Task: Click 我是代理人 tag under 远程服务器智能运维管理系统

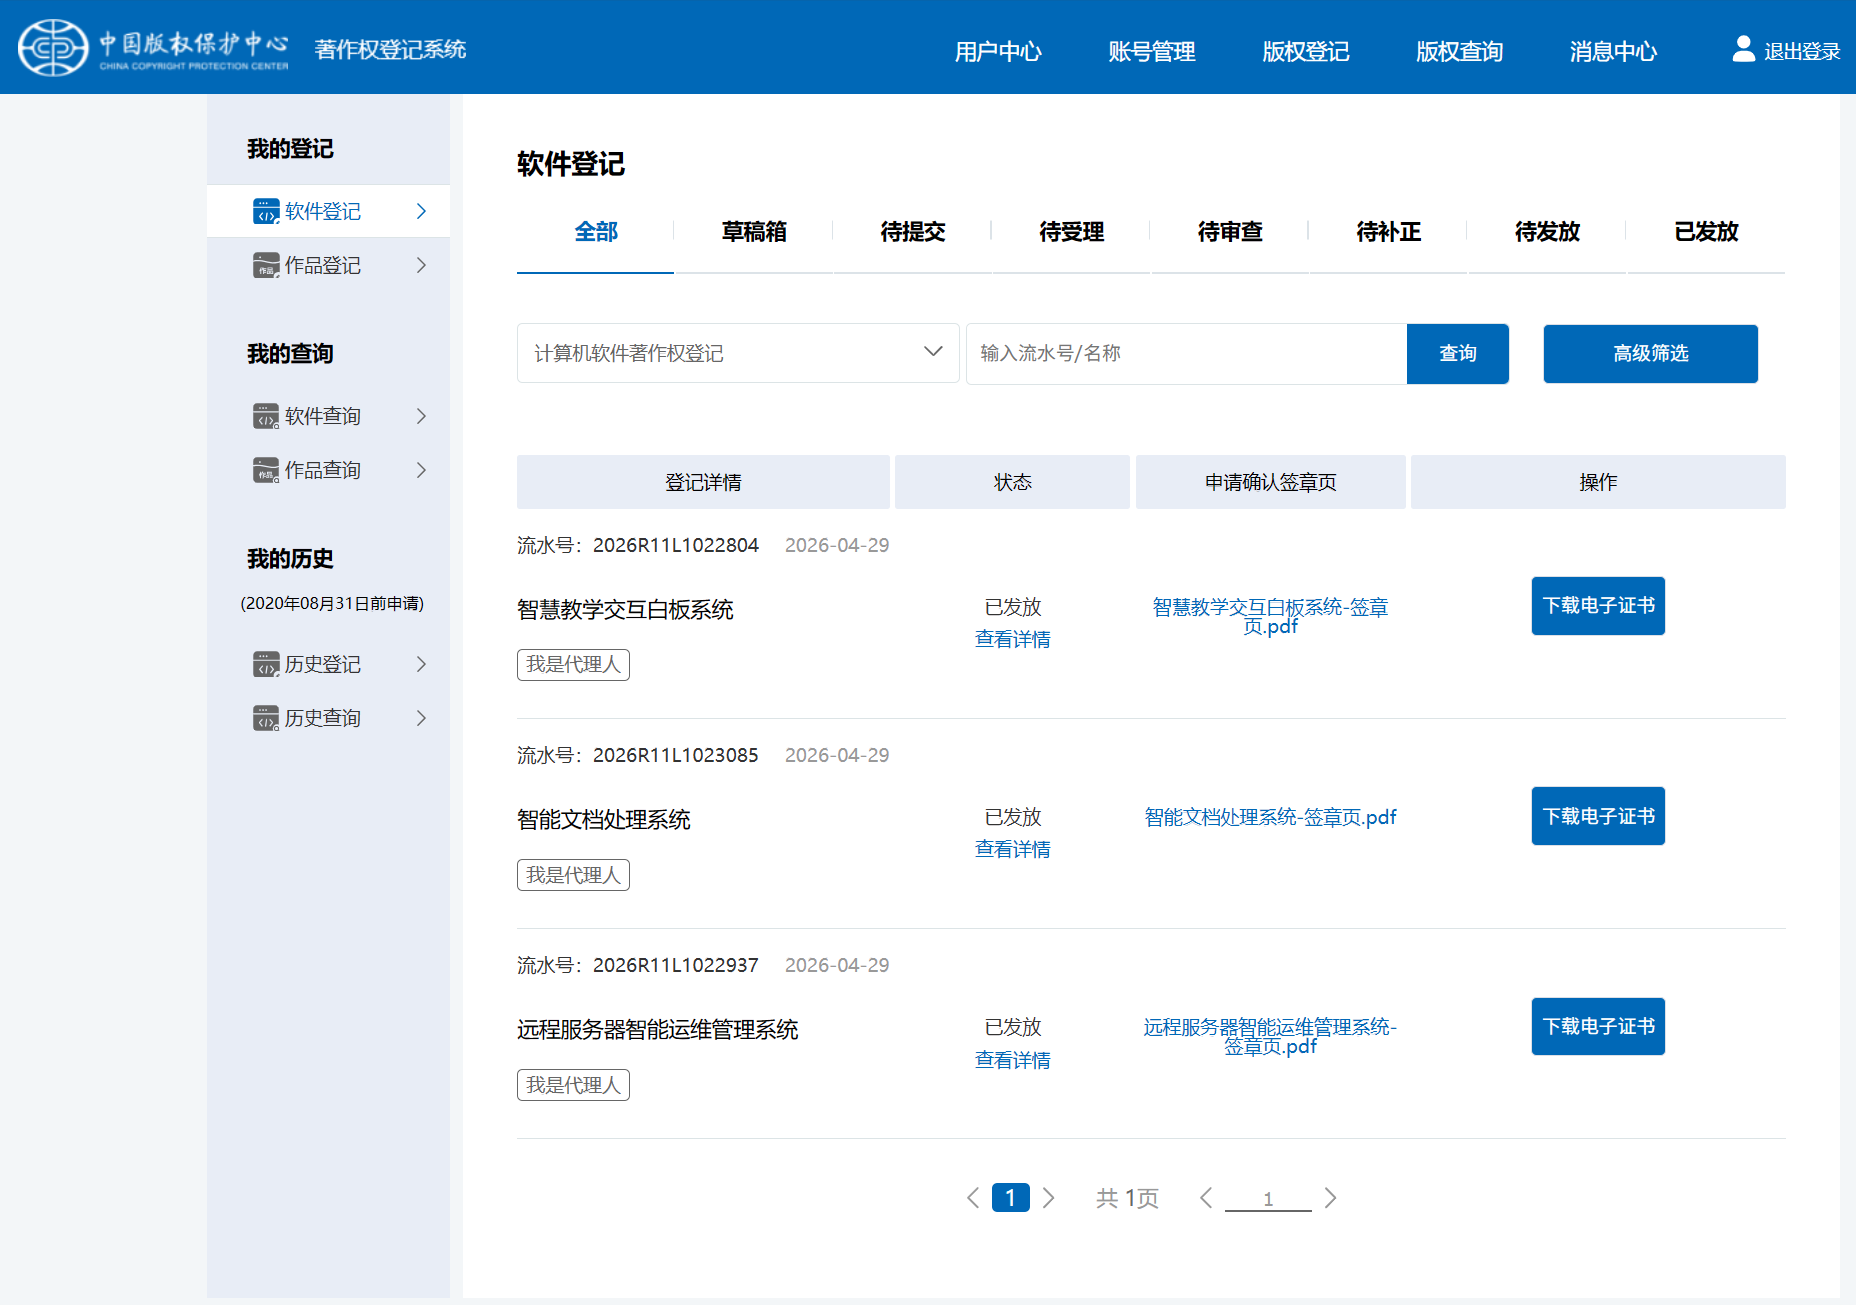Action: (573, 1085)
